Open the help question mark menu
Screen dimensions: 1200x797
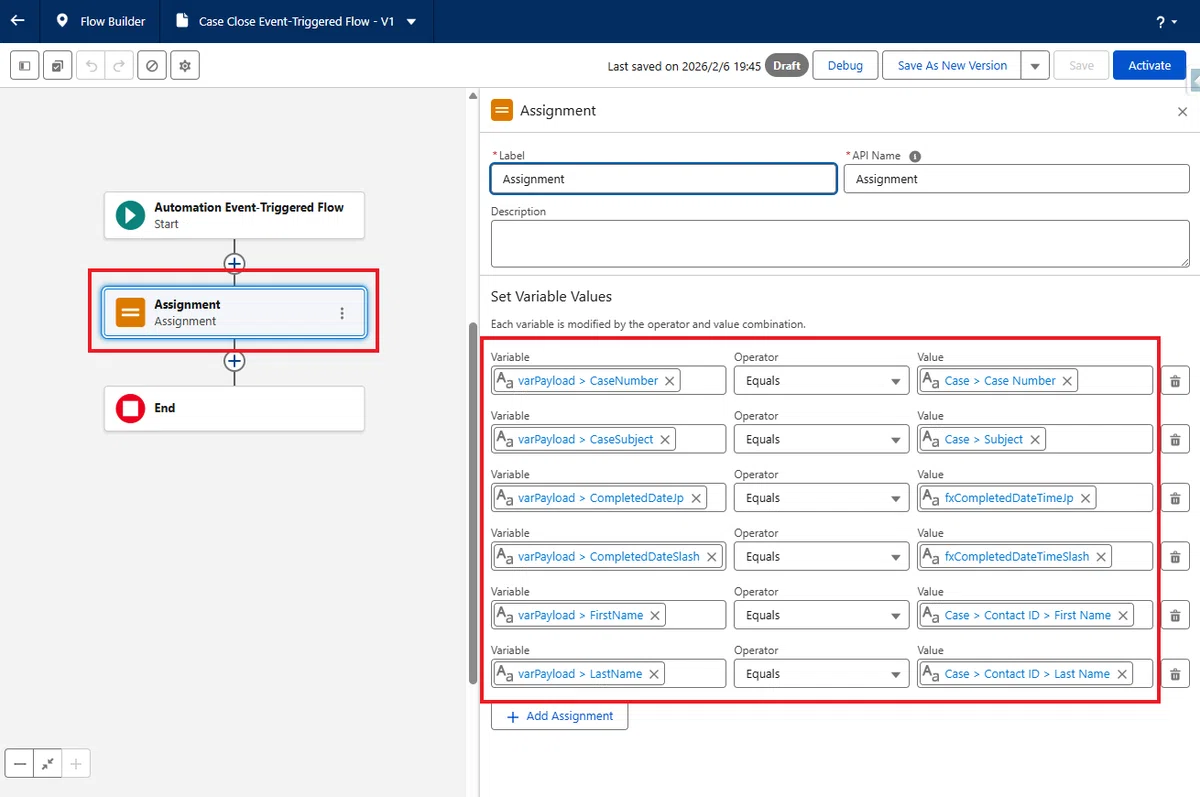point(1166,22)
